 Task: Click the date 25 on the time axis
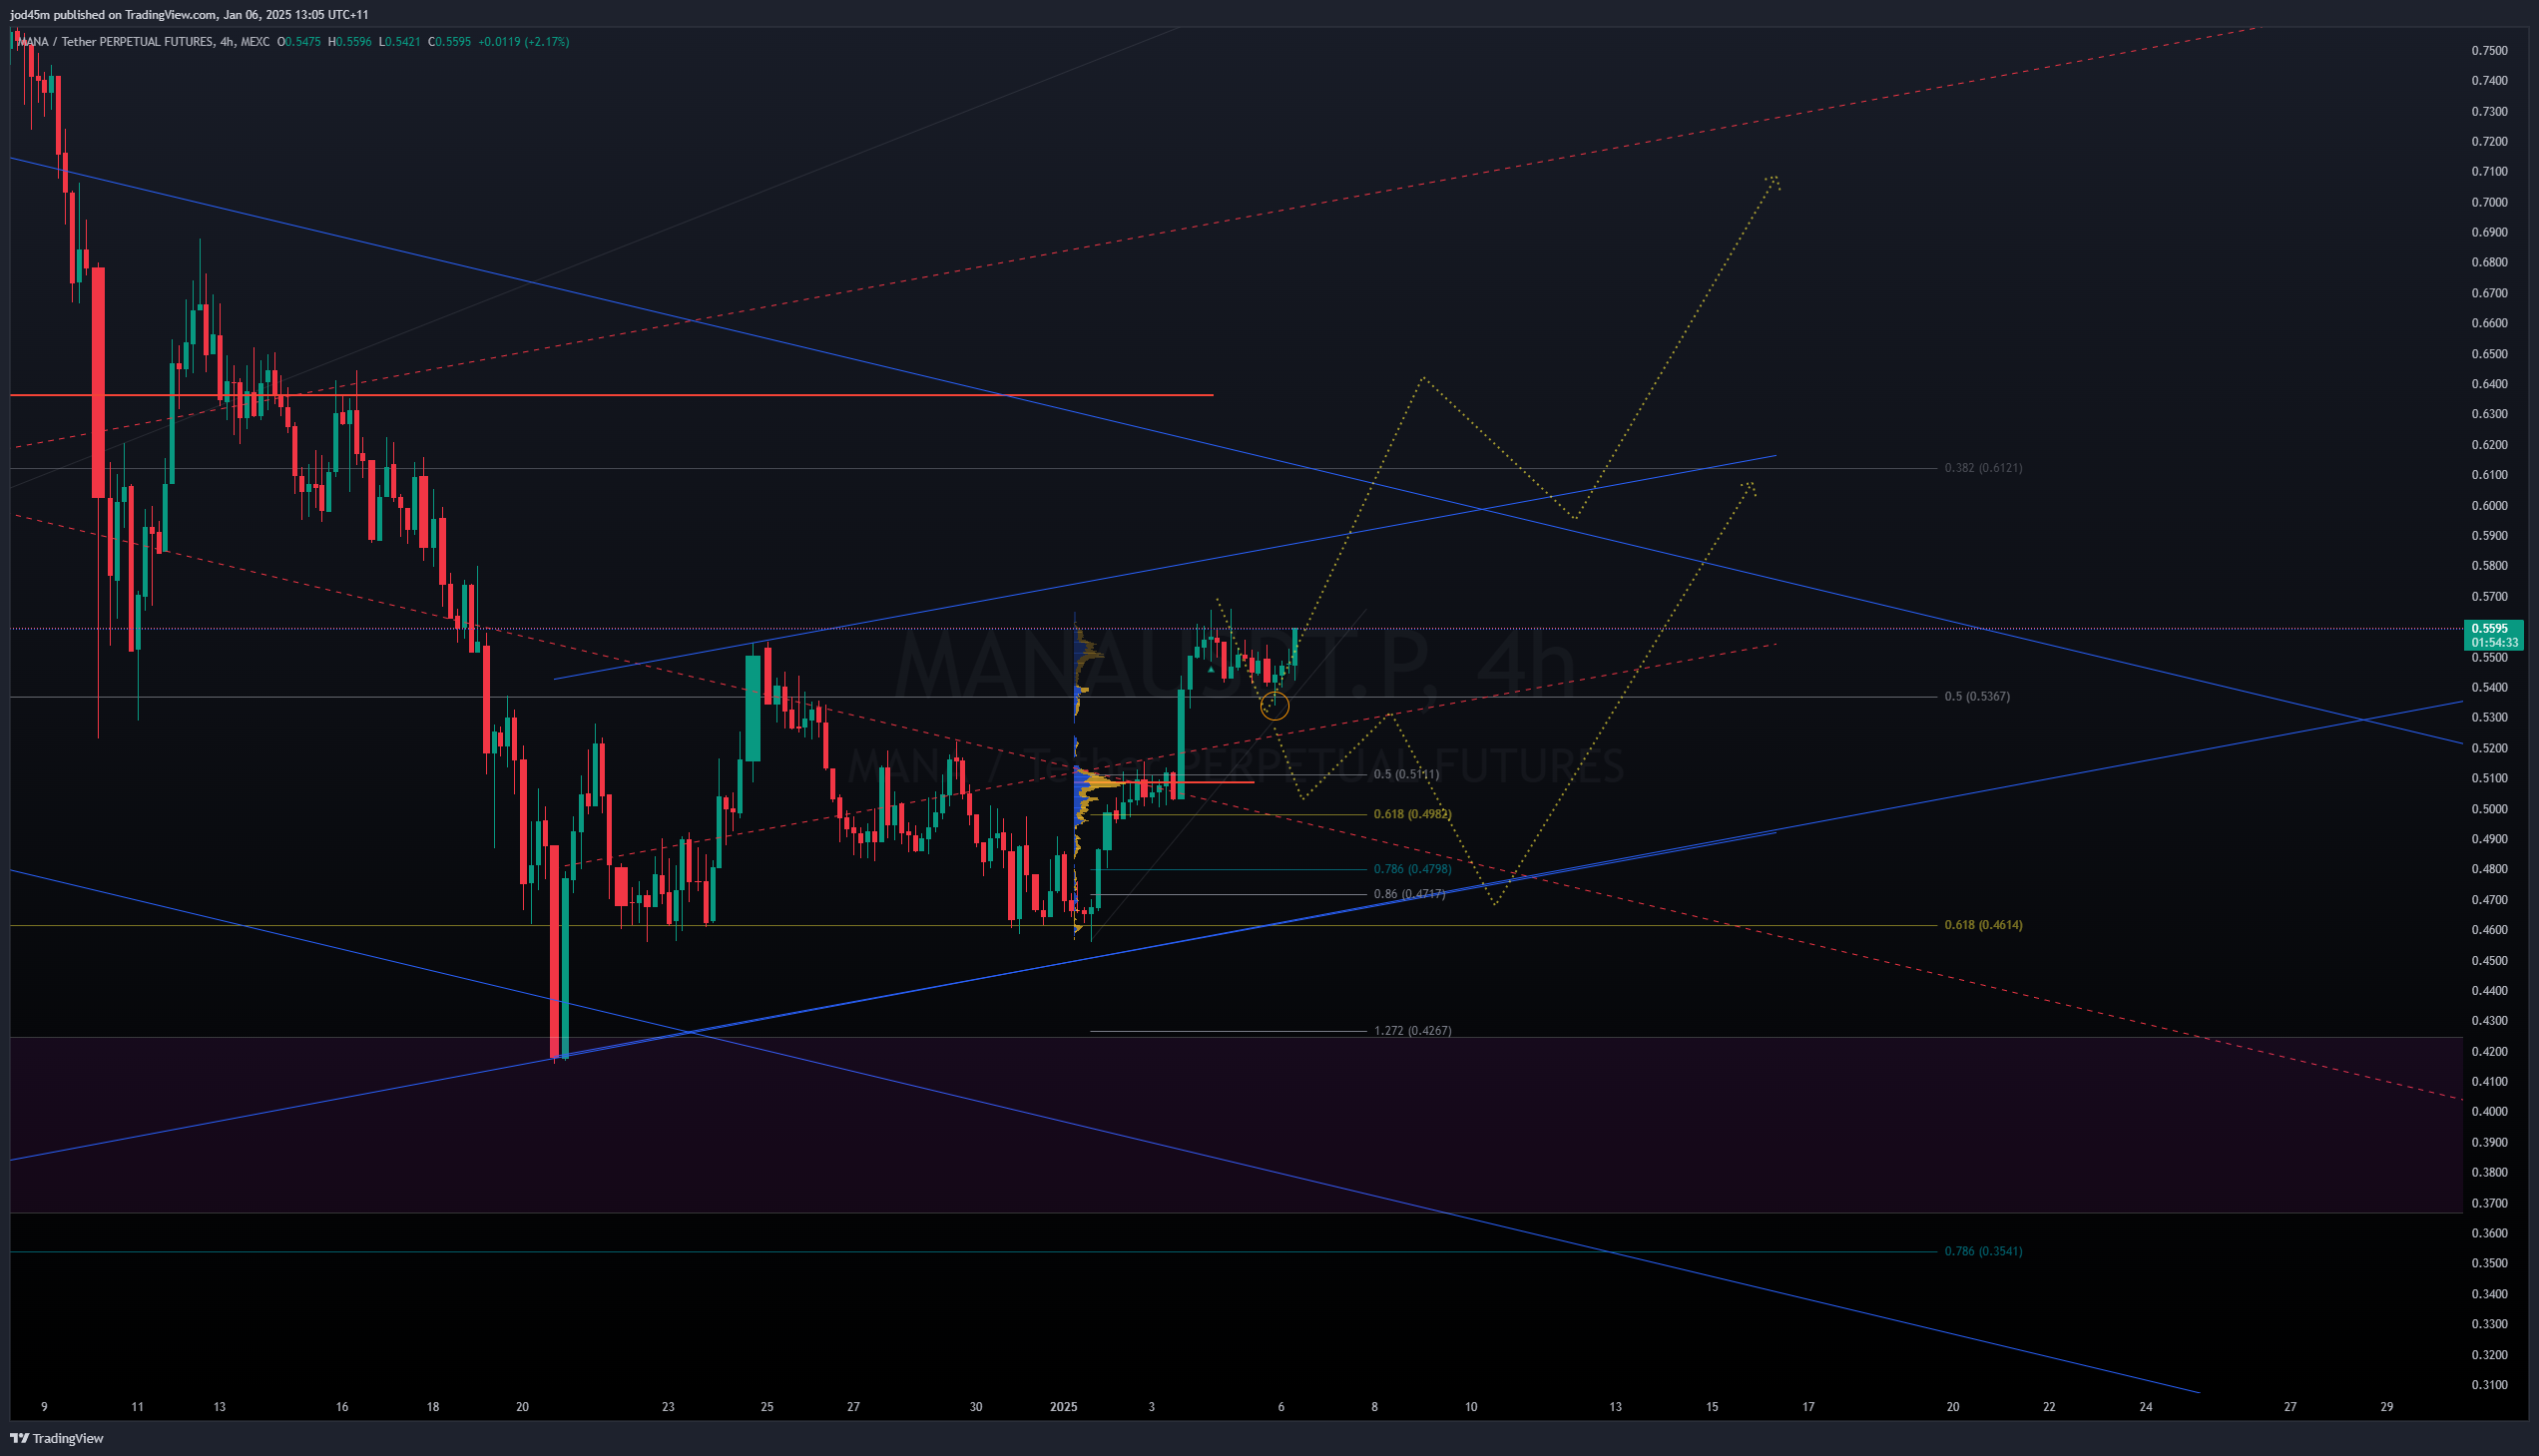767,1407
